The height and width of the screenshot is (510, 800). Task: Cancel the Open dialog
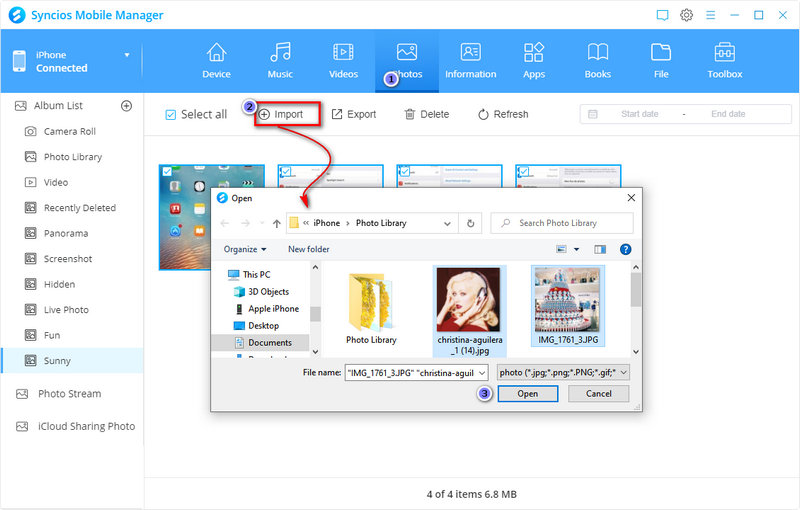point(598,394)
